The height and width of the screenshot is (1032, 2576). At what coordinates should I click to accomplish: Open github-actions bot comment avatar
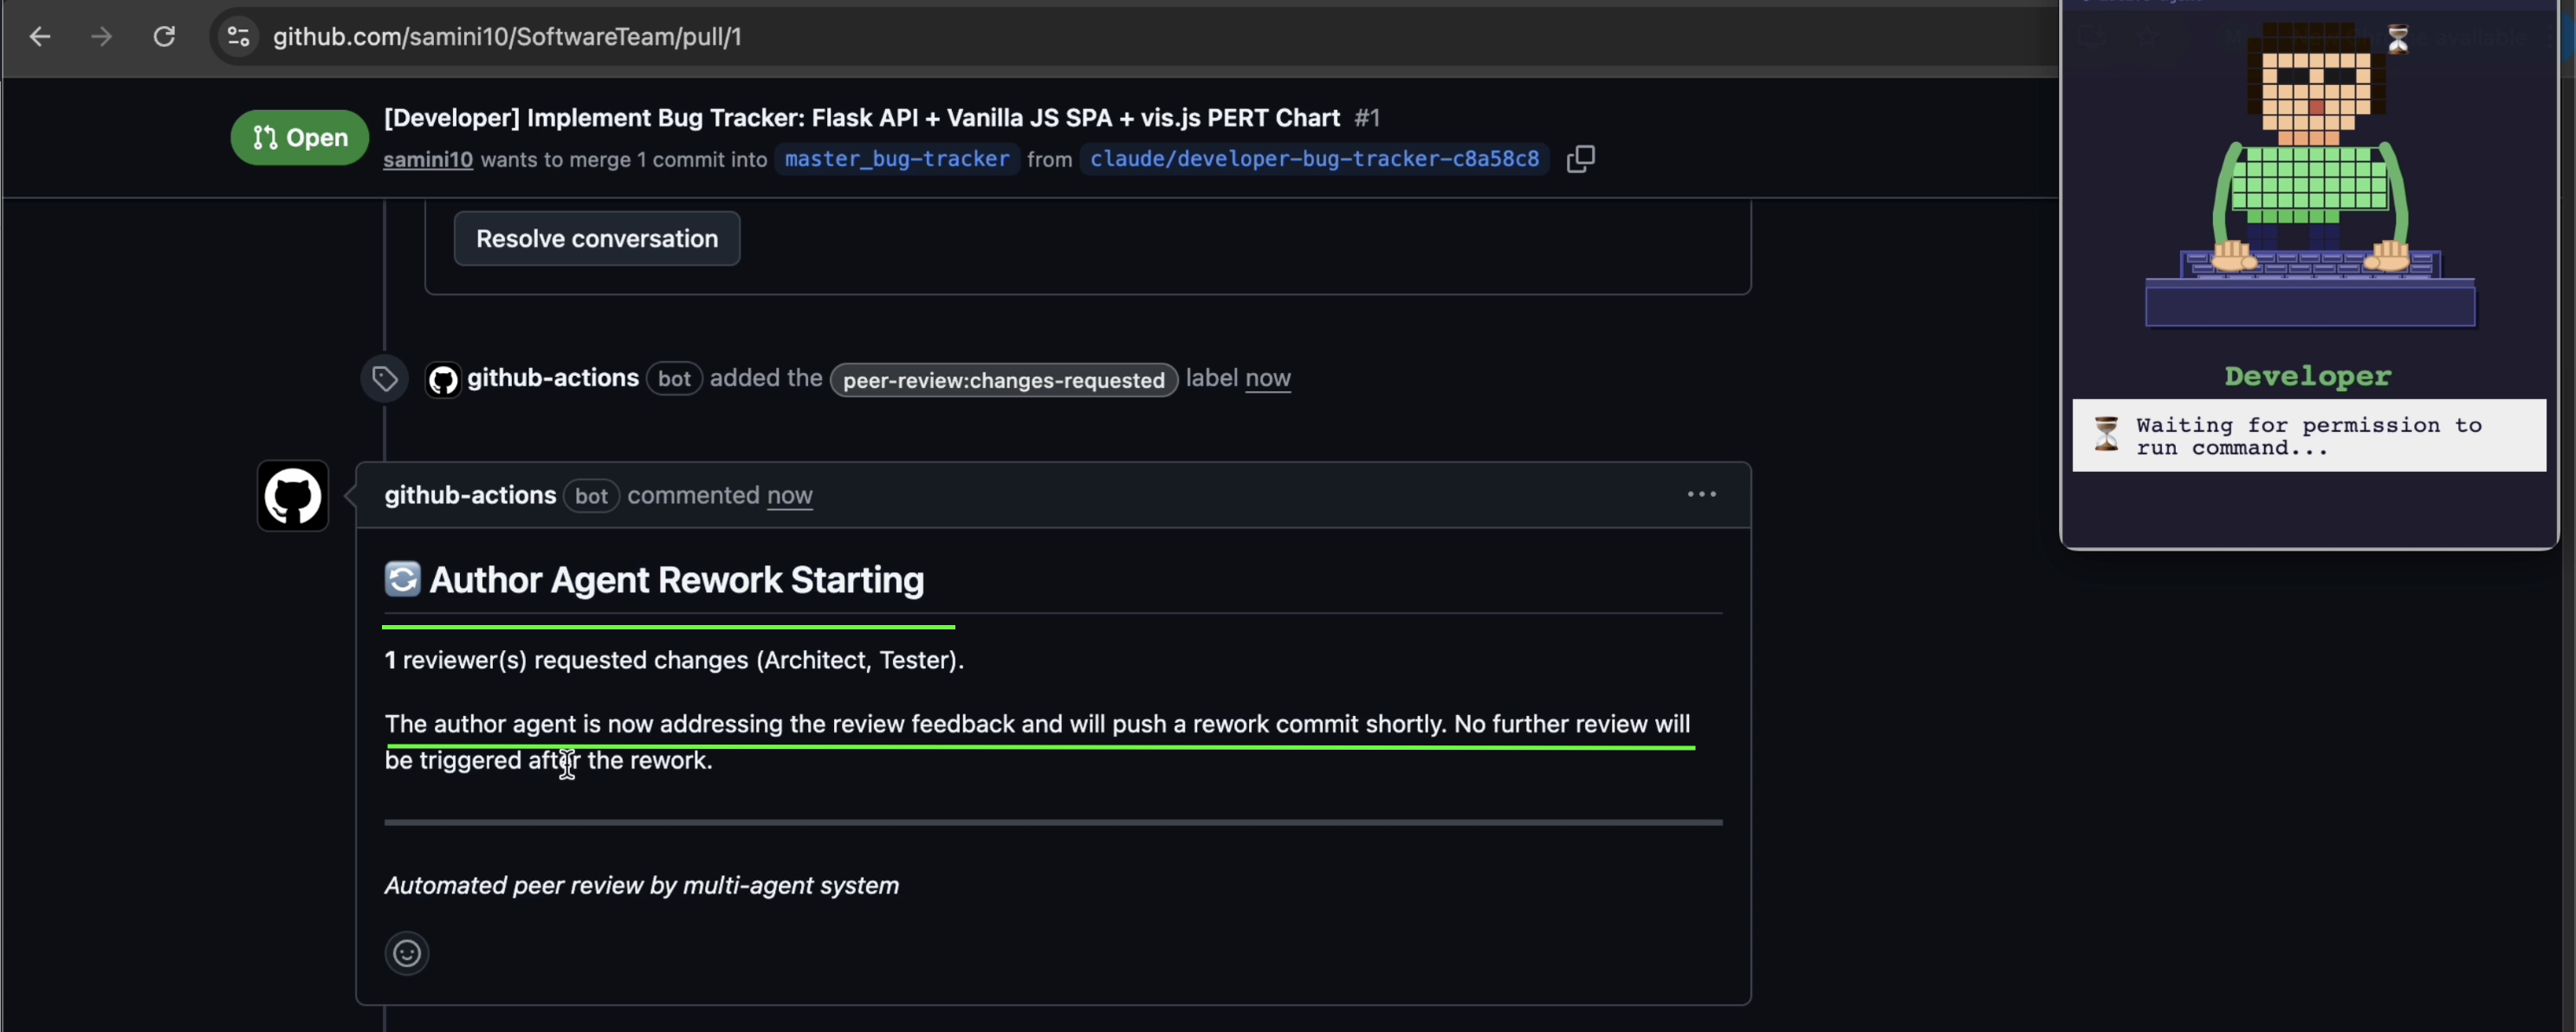tap(293, 496)
